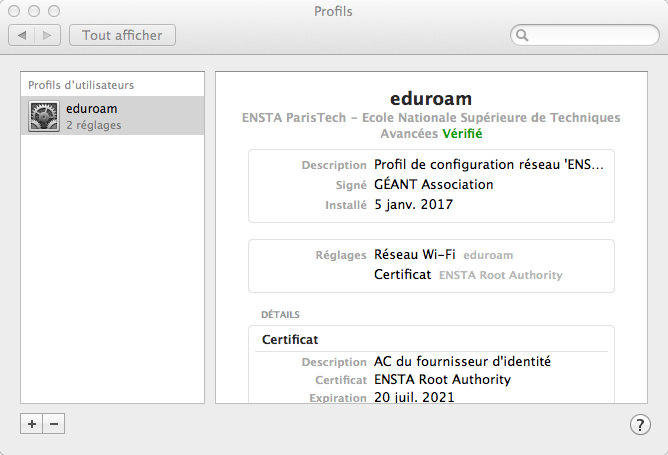Screen dimensions: 668x455
Task: Click the DÉTAILS section label
Action: 280,315
